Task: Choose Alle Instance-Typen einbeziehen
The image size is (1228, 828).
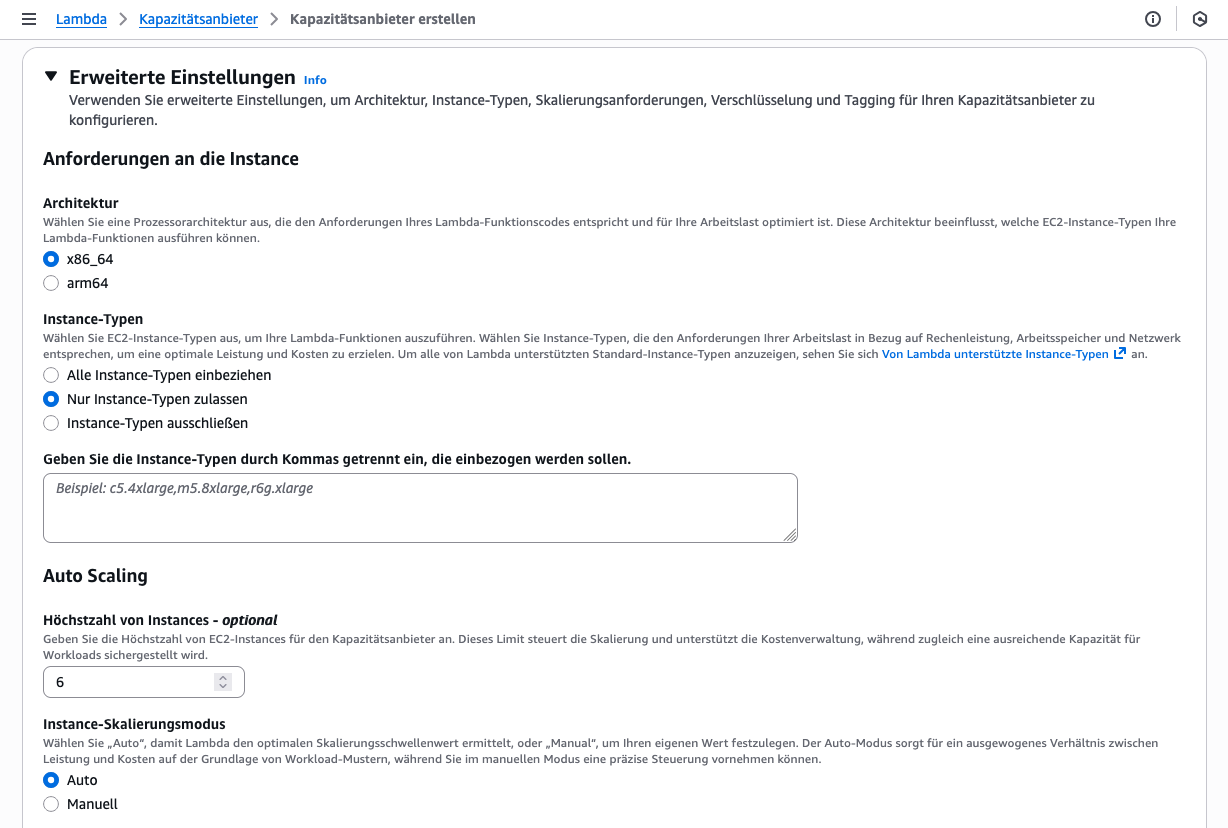Action: (x=52, y=375)
